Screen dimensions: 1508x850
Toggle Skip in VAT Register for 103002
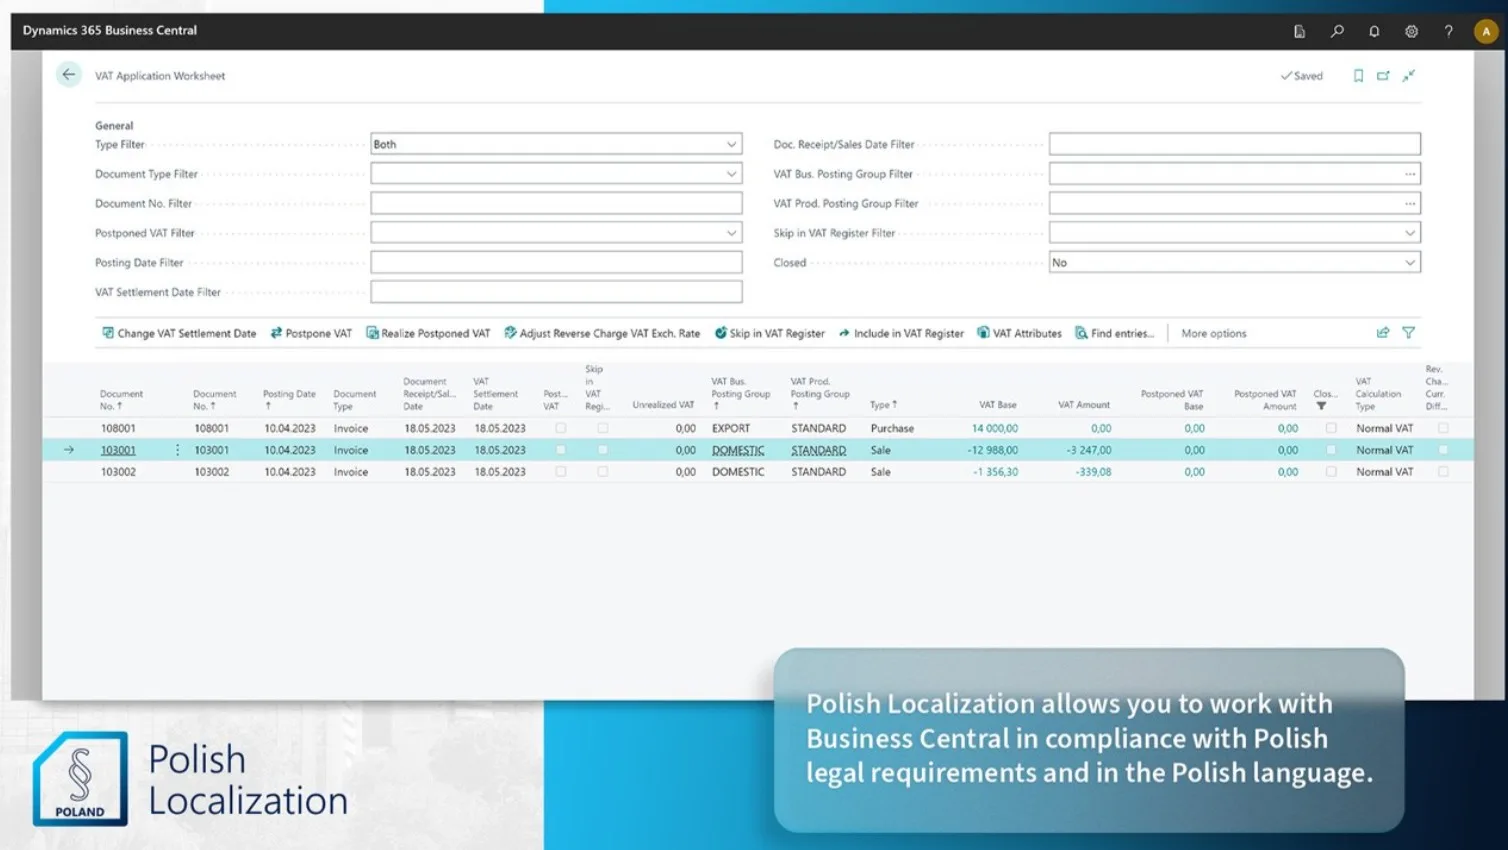pos(603,472)
